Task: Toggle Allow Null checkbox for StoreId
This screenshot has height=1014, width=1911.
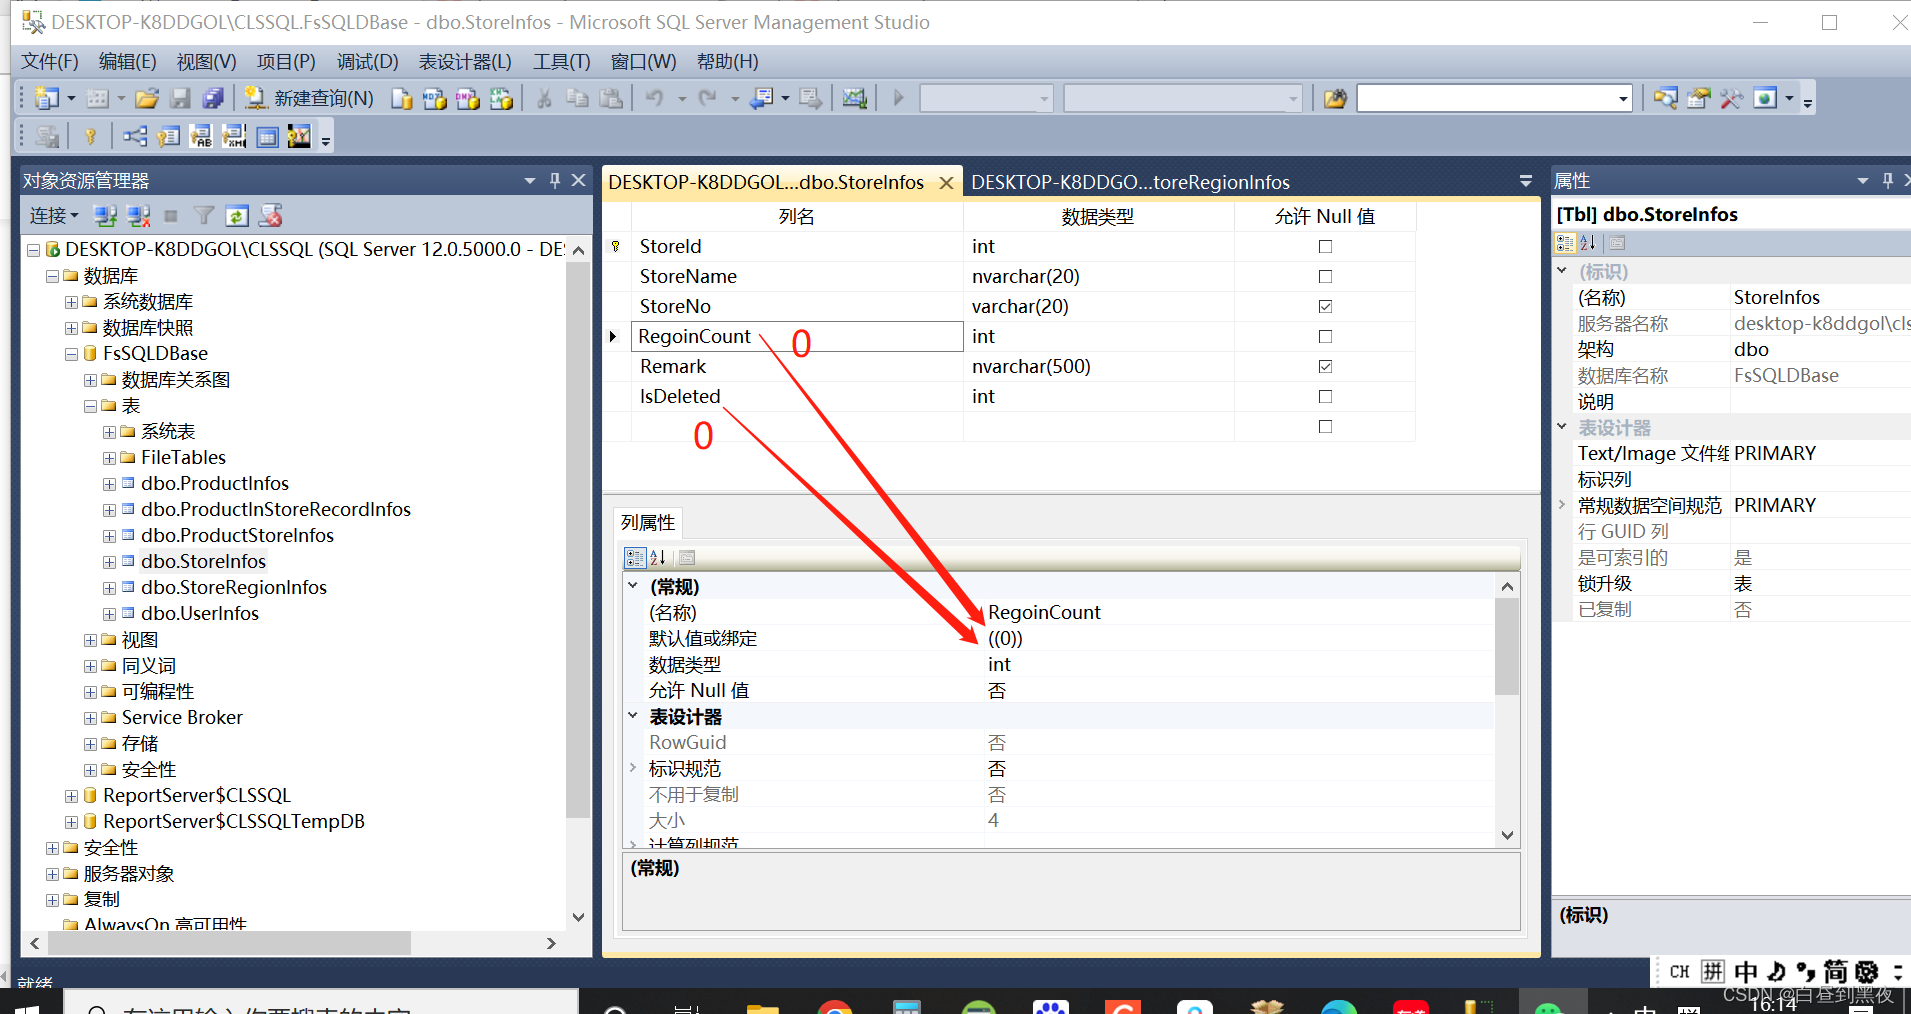Action: tap(1325, 246)
